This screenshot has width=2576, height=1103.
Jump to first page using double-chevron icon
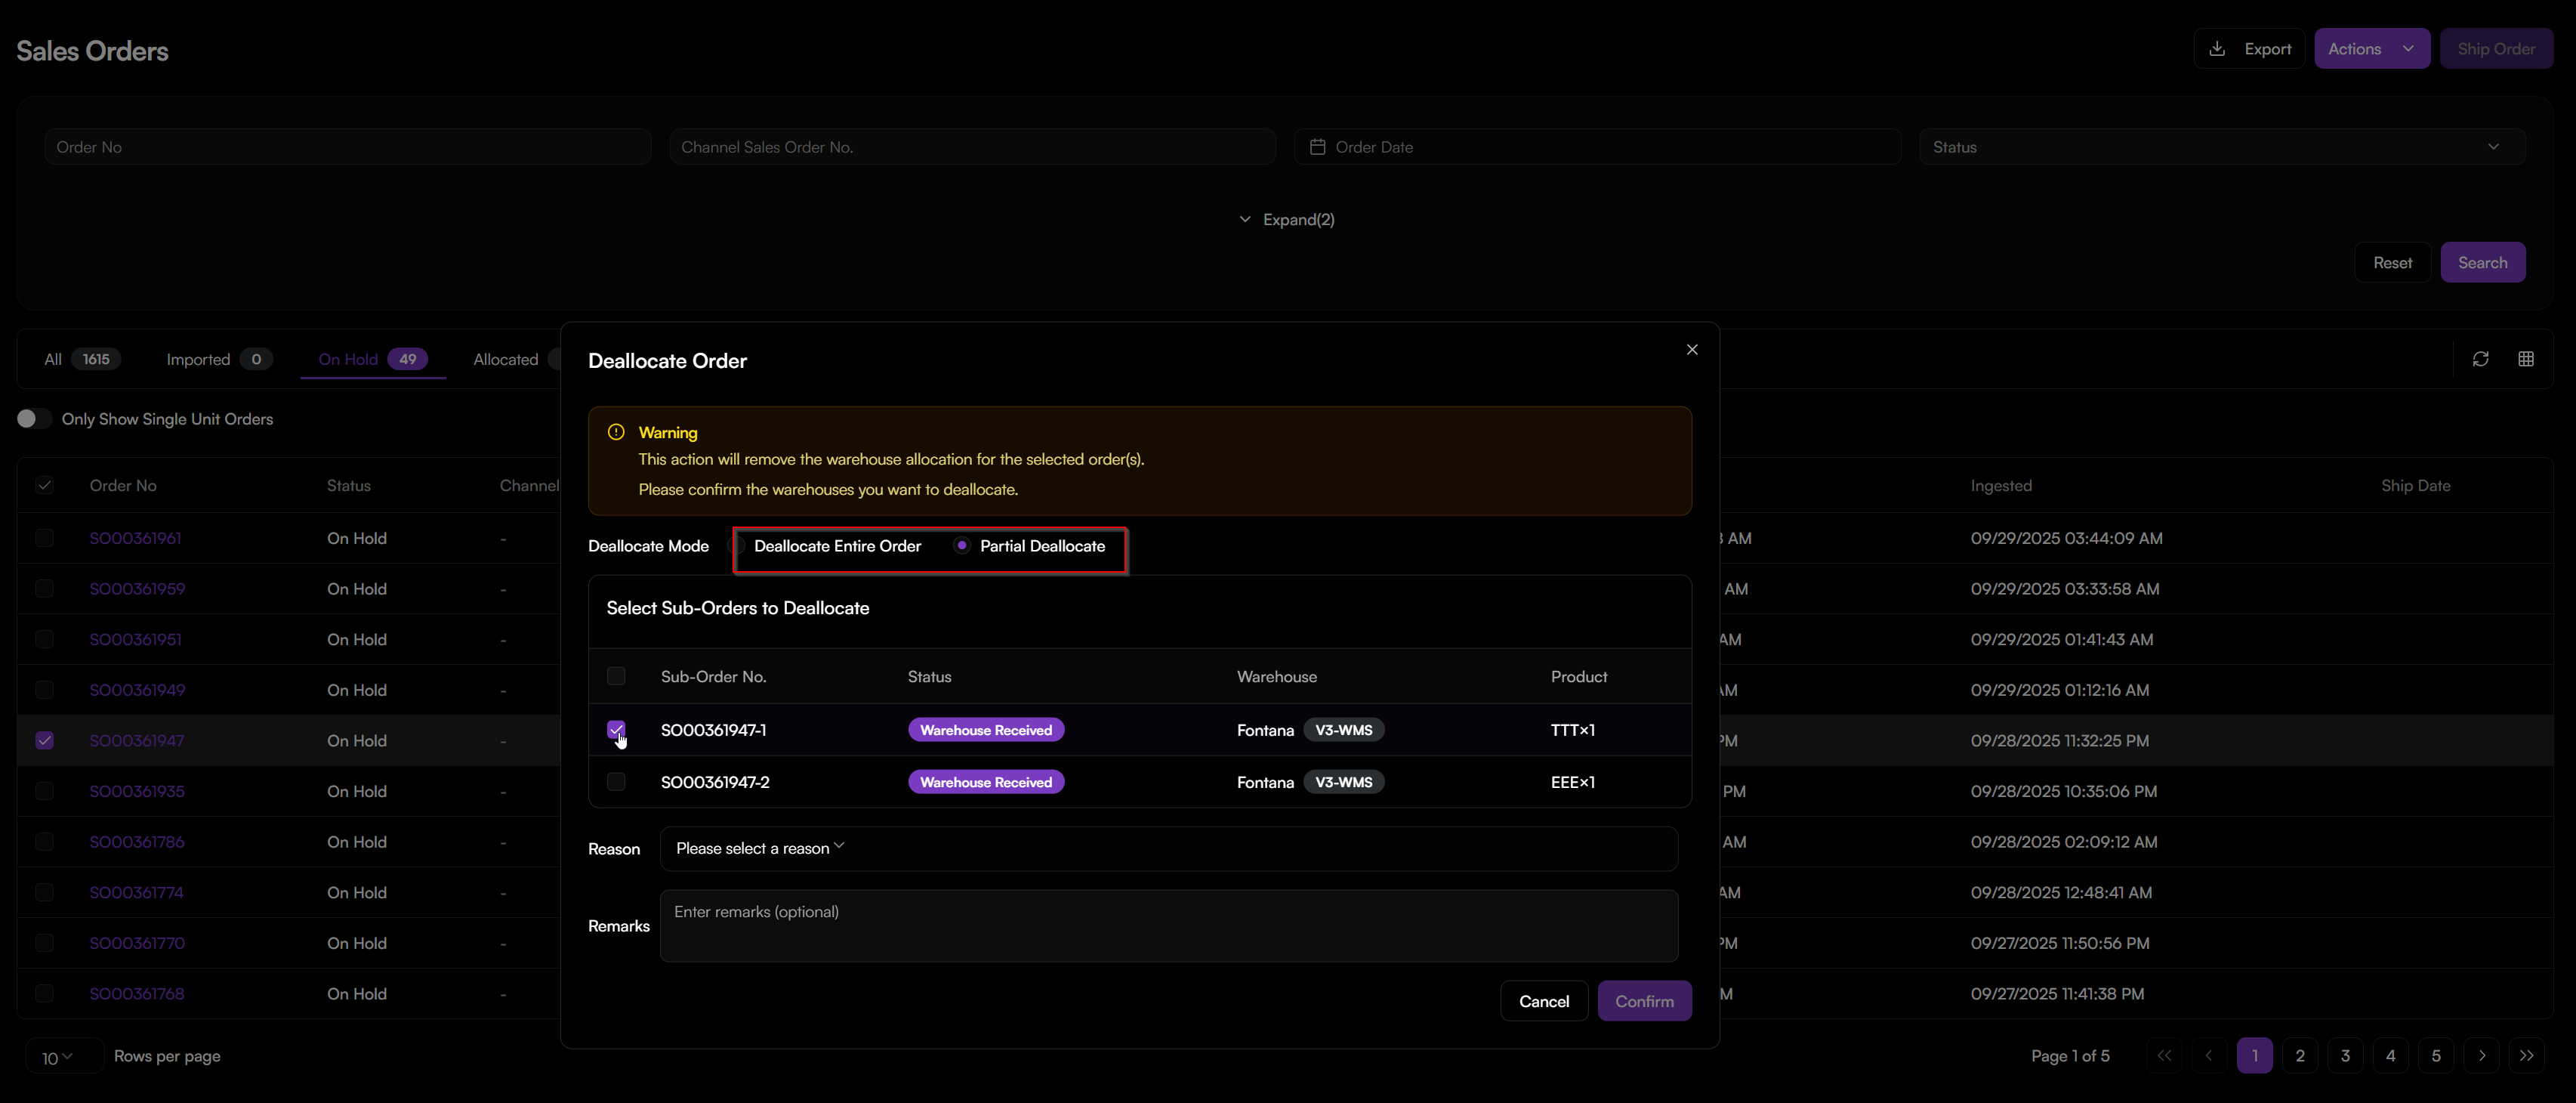coord(2165,1055)
